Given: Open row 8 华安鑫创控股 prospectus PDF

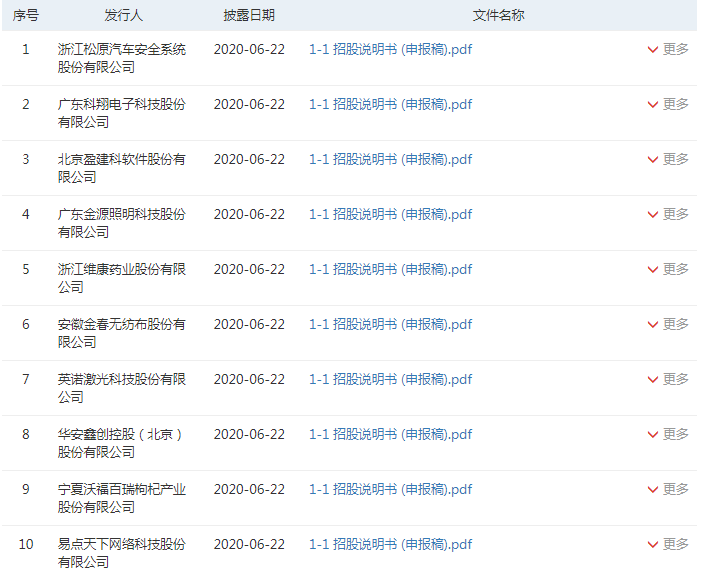Looking at the screenshot, I should coord(390,434).
